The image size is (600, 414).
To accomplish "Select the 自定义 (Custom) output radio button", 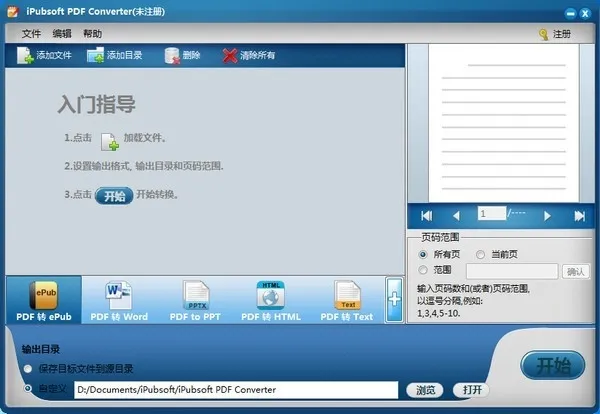I will click(x=28, y=389).
